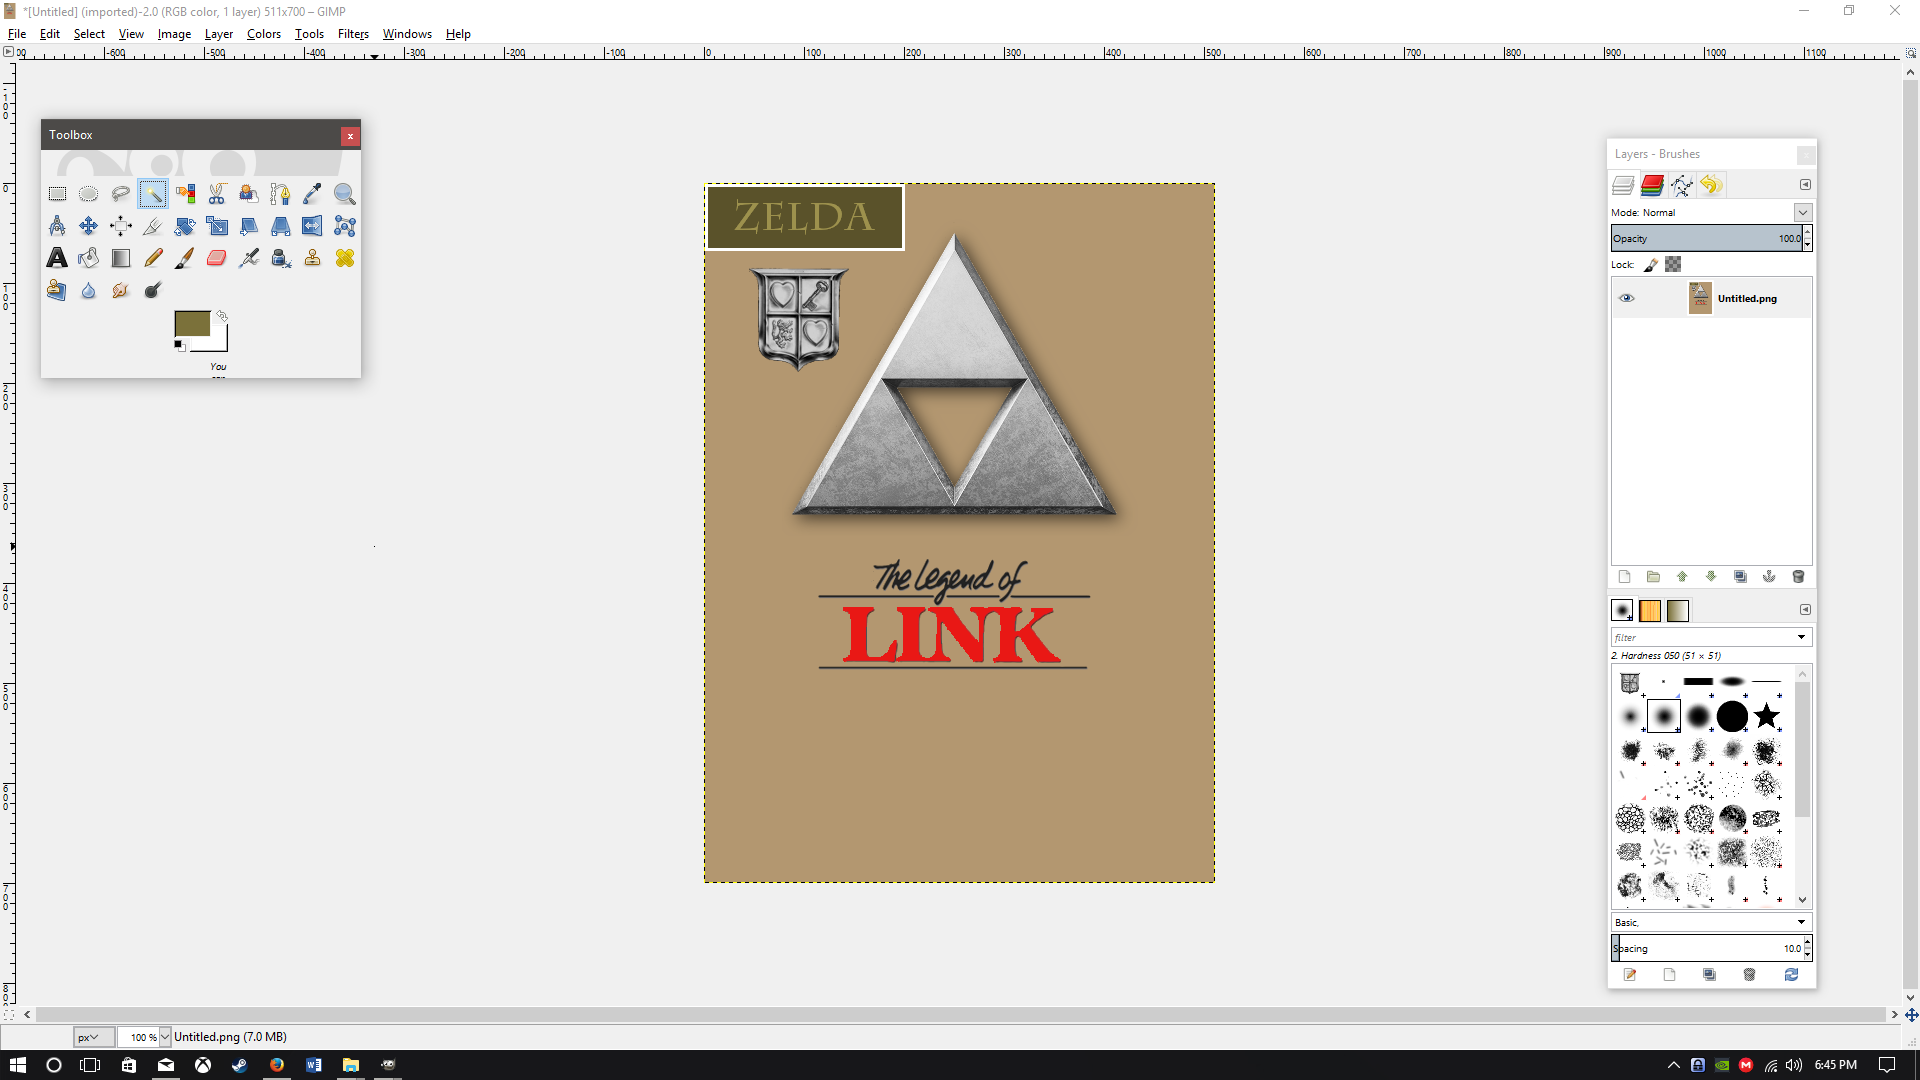Select the Paths tool

[281, 194]
